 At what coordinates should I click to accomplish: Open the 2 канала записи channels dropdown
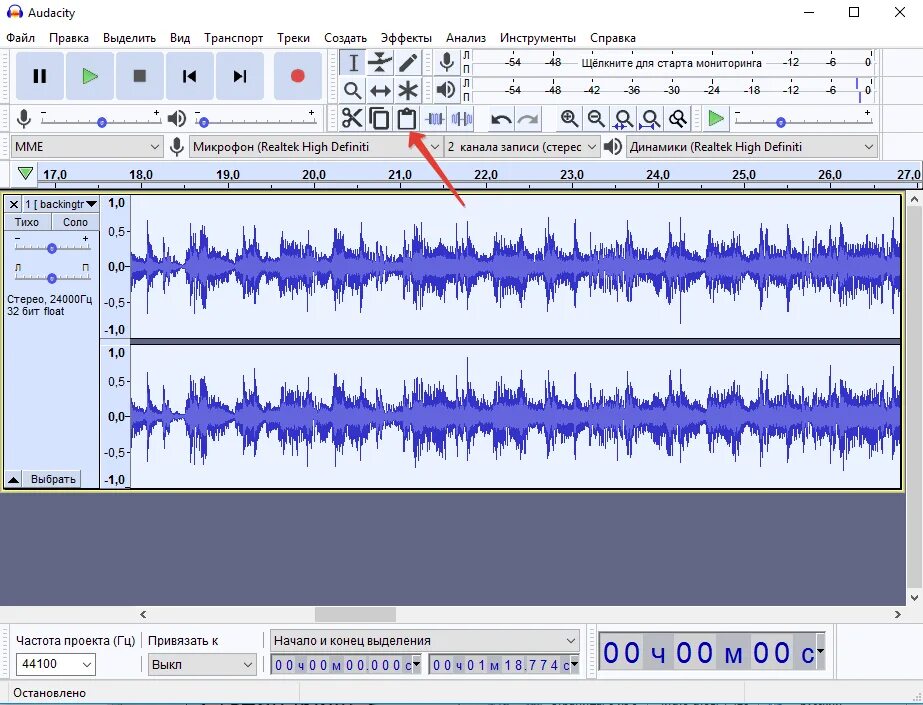[x=522, y=147]
